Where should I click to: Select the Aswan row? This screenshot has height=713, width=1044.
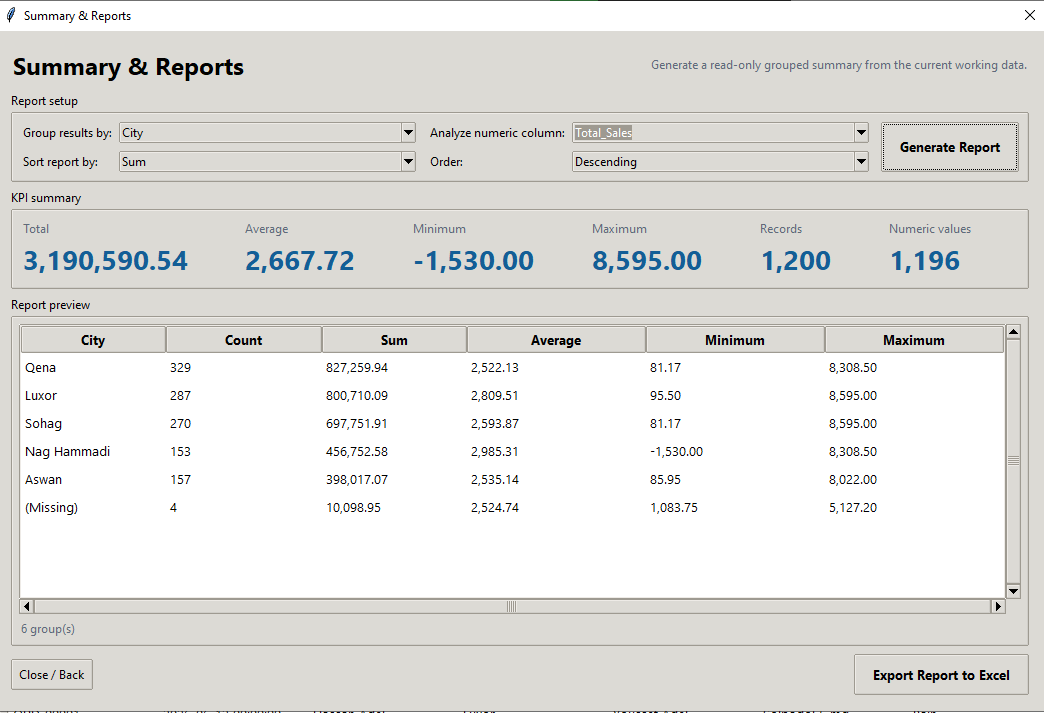point(512,479)
